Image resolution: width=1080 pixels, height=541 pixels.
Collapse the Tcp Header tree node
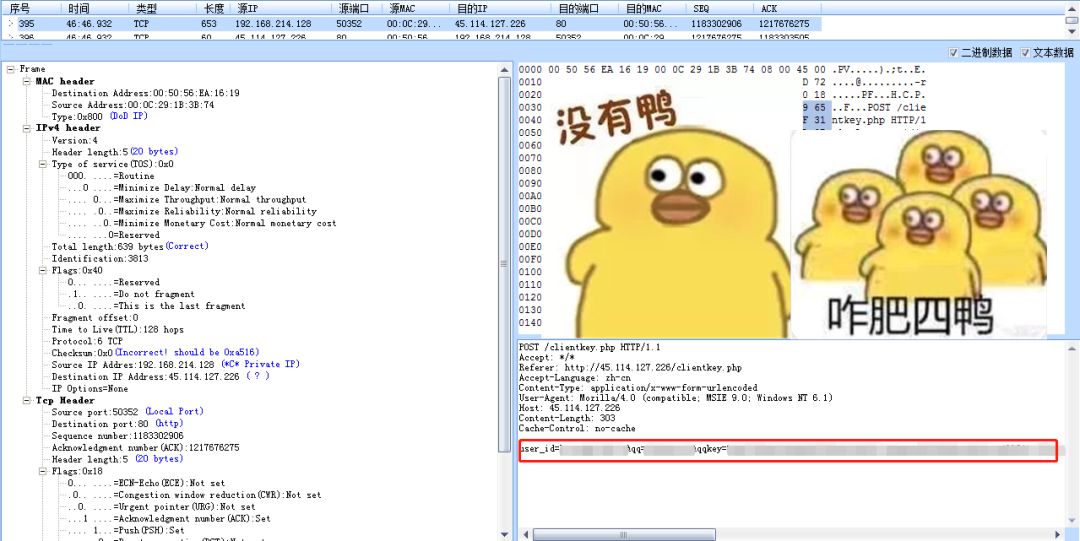click(27, 400)
